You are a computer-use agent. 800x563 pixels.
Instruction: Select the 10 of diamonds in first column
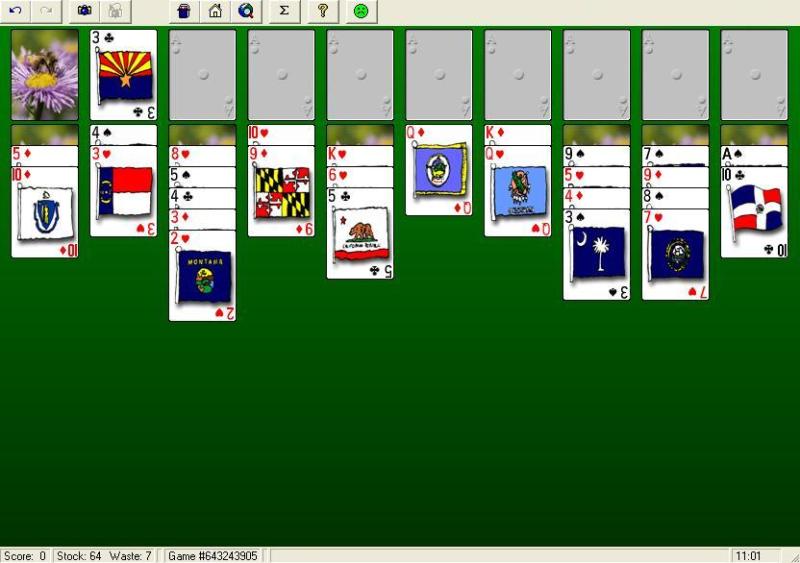pyautogui.click(x=44, y=215)
